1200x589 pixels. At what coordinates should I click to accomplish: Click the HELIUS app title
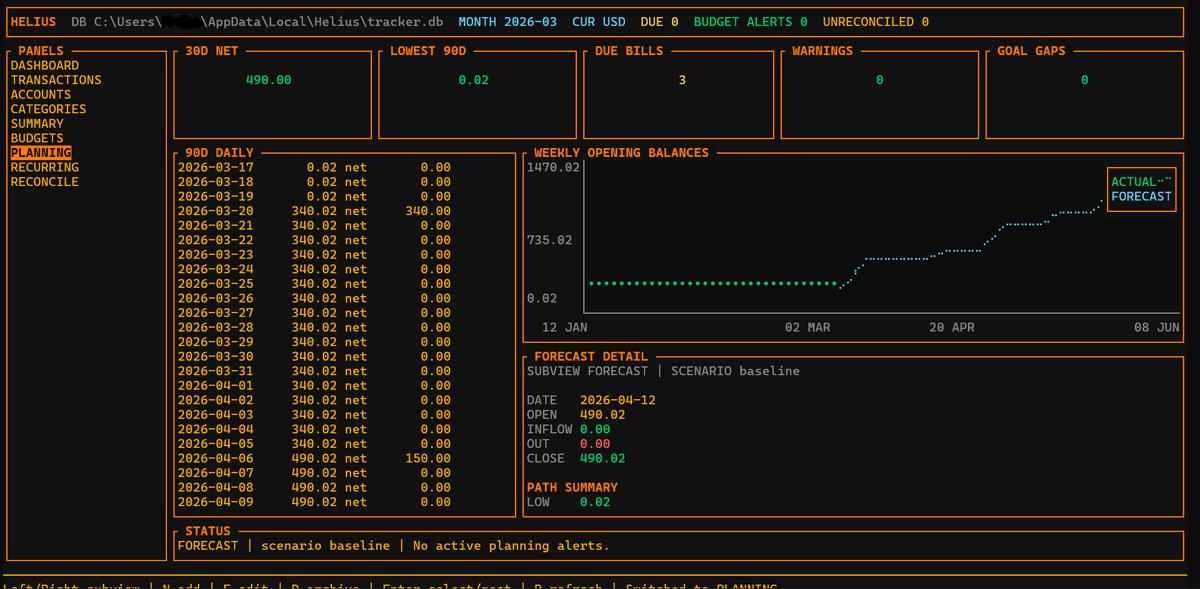click(33, 22)
